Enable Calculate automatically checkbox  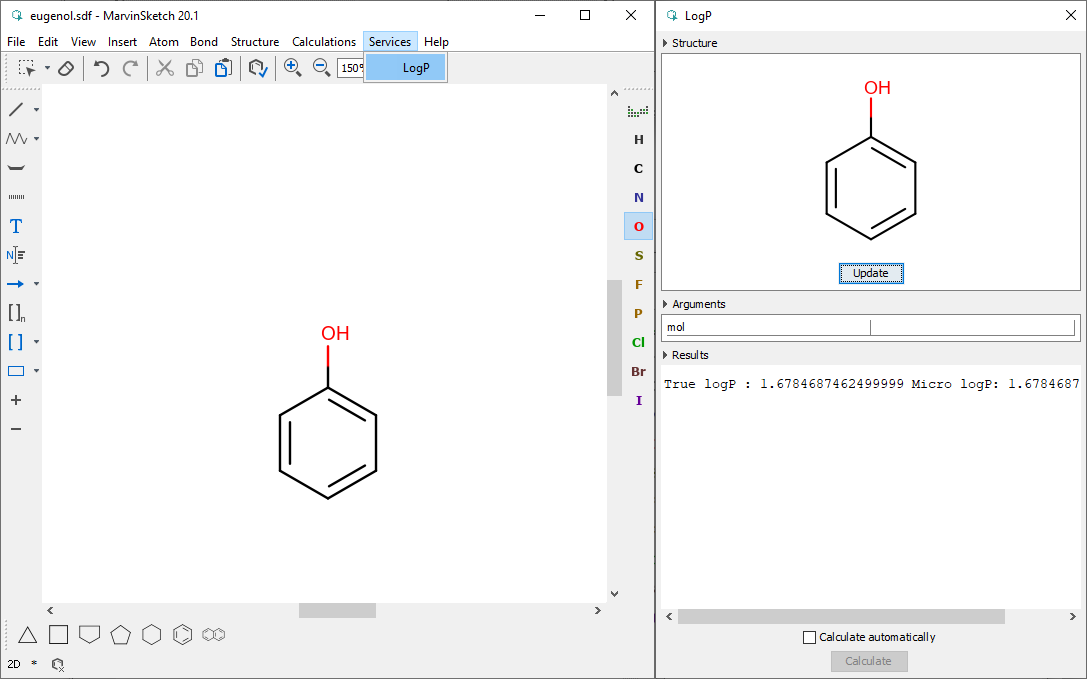[810, 637]
